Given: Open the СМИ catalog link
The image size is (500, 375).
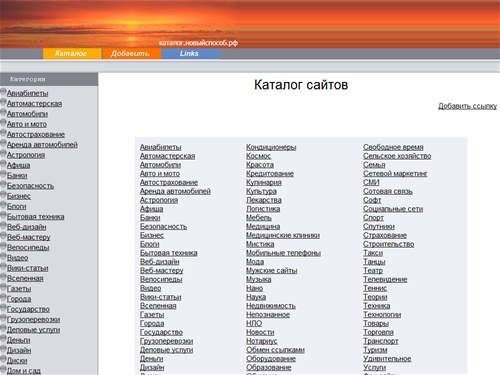Looking at the screenshot, I should click(371, 182).
